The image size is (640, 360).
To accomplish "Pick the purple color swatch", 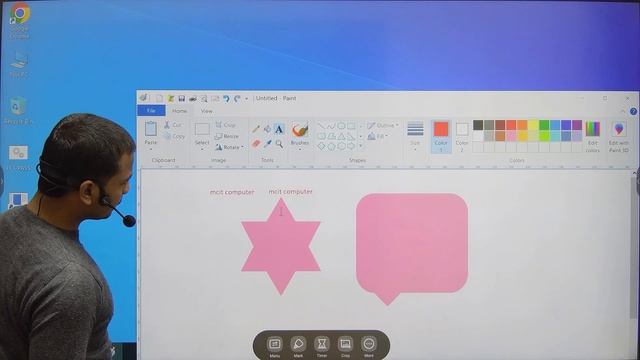I will 577,125.
